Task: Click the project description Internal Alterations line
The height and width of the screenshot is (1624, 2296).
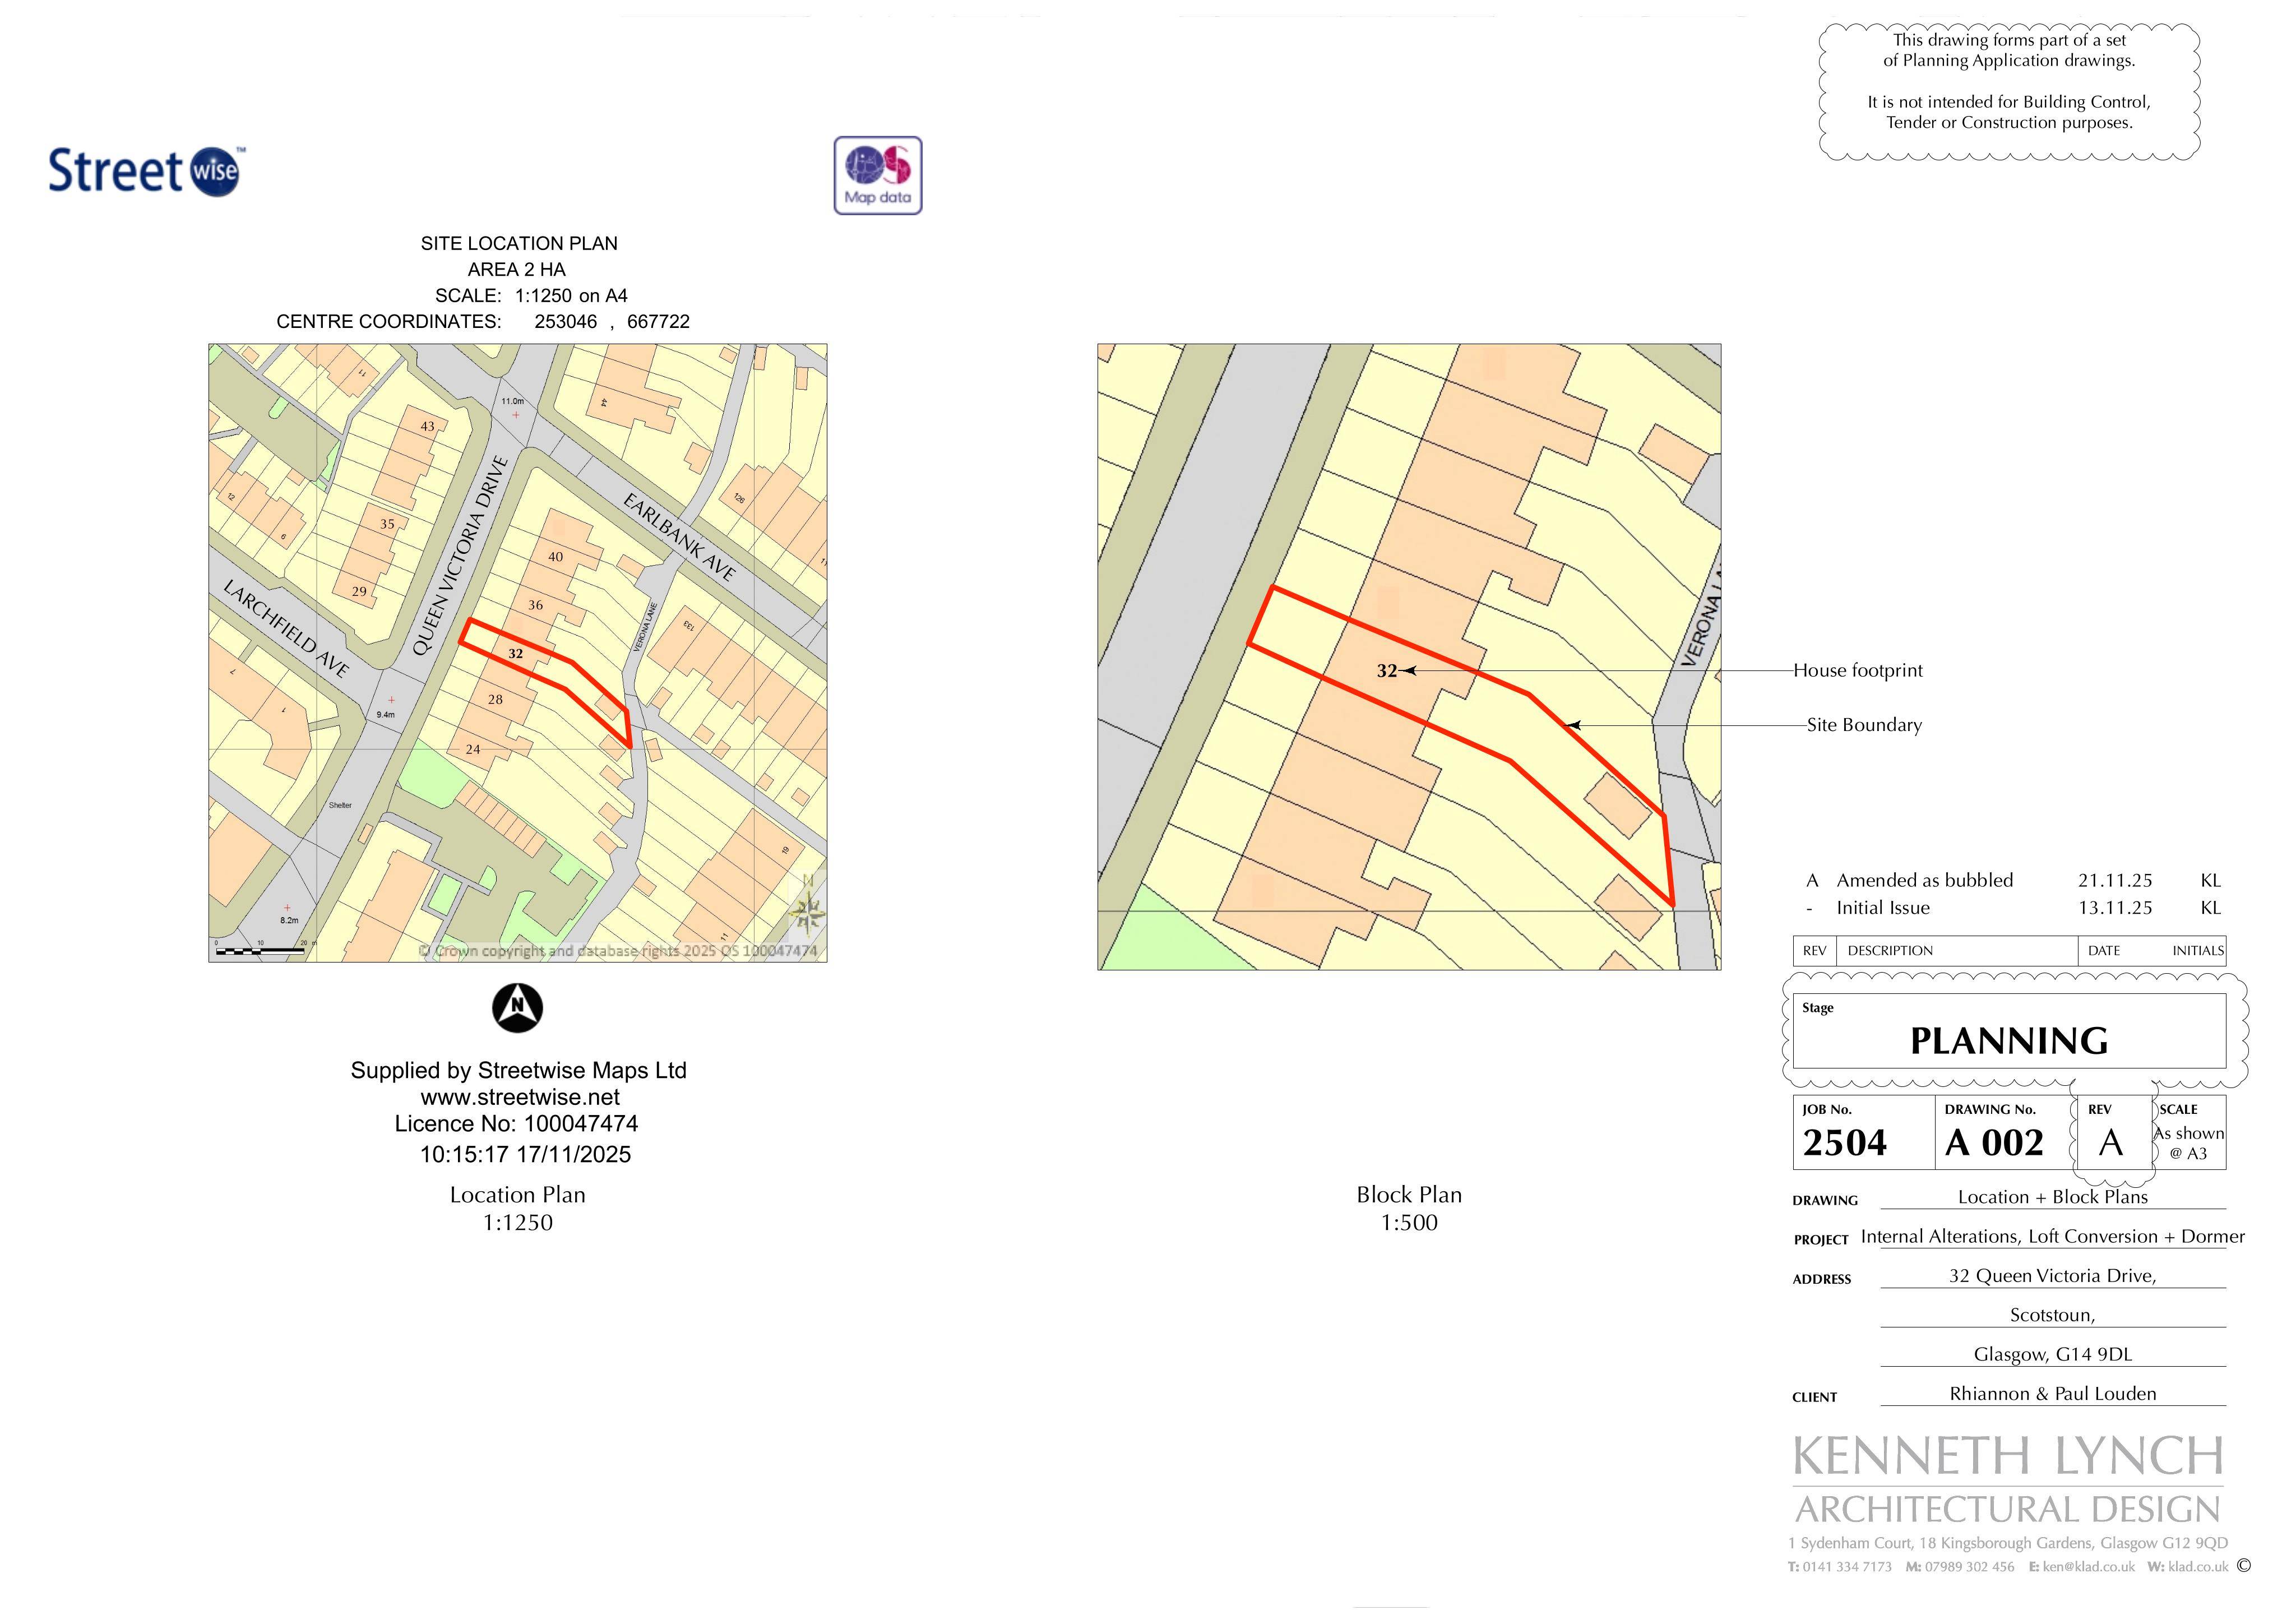Action: point(2052,1237)
